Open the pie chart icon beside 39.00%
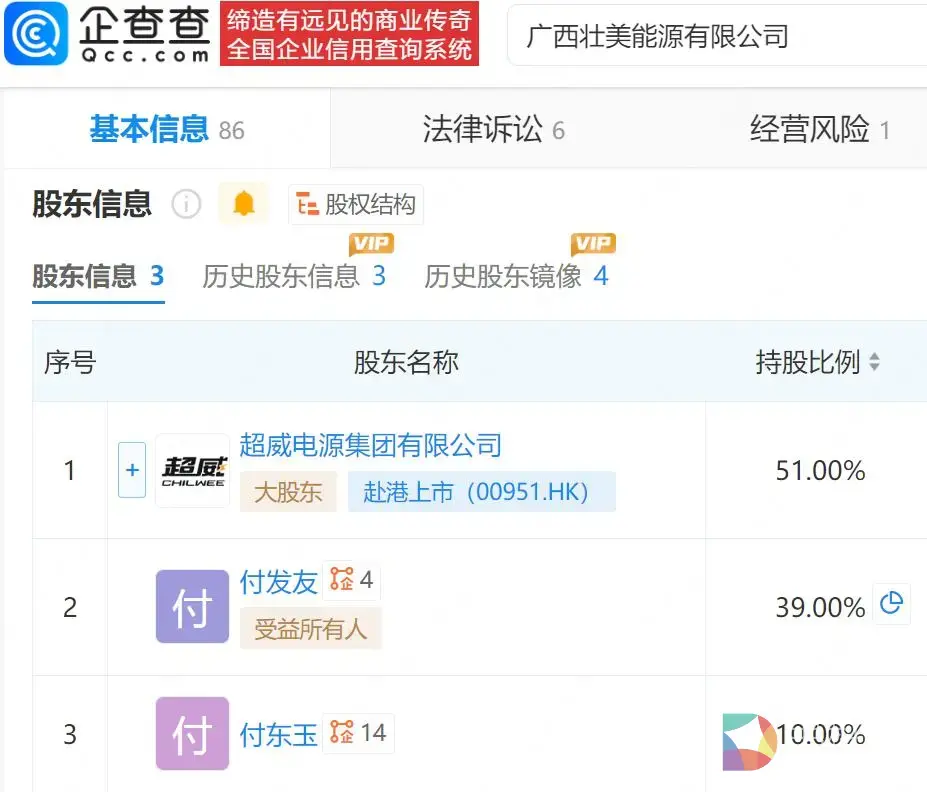The image size is (927, 792). click(891, 604)
